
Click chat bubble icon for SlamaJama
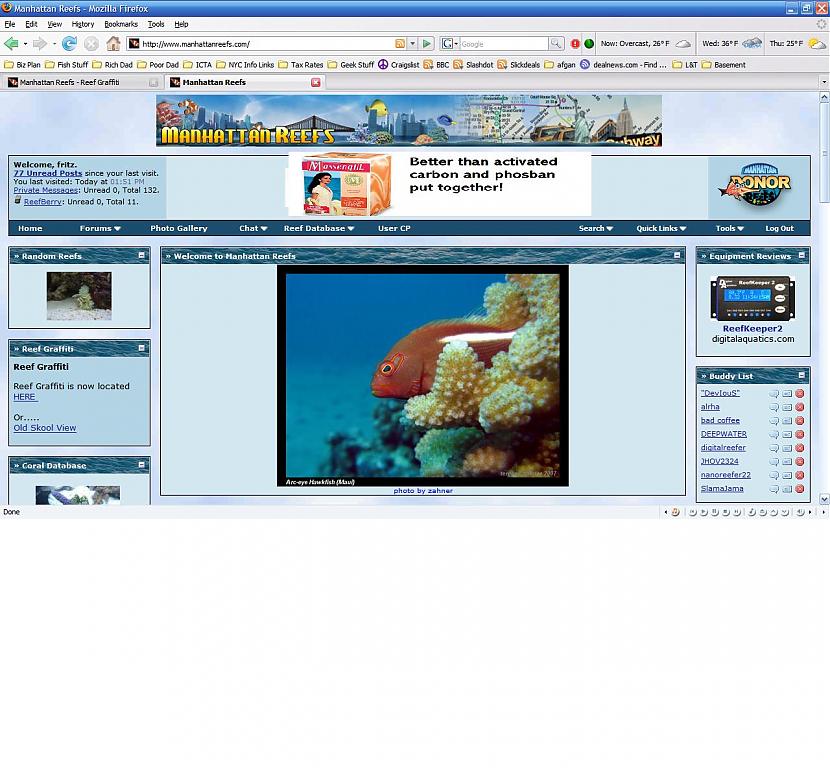774,489
